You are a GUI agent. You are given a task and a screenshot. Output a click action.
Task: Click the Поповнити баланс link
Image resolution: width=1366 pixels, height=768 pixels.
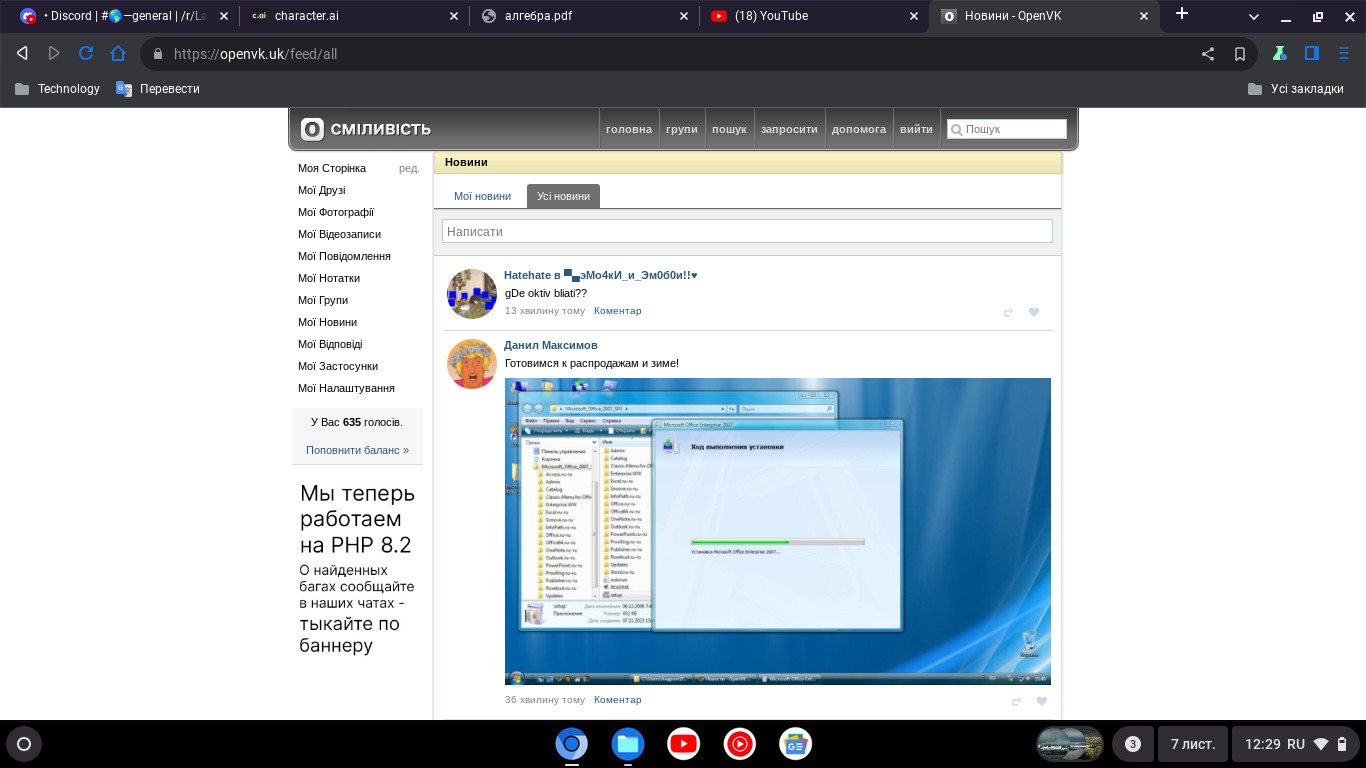tap(357, 450)
